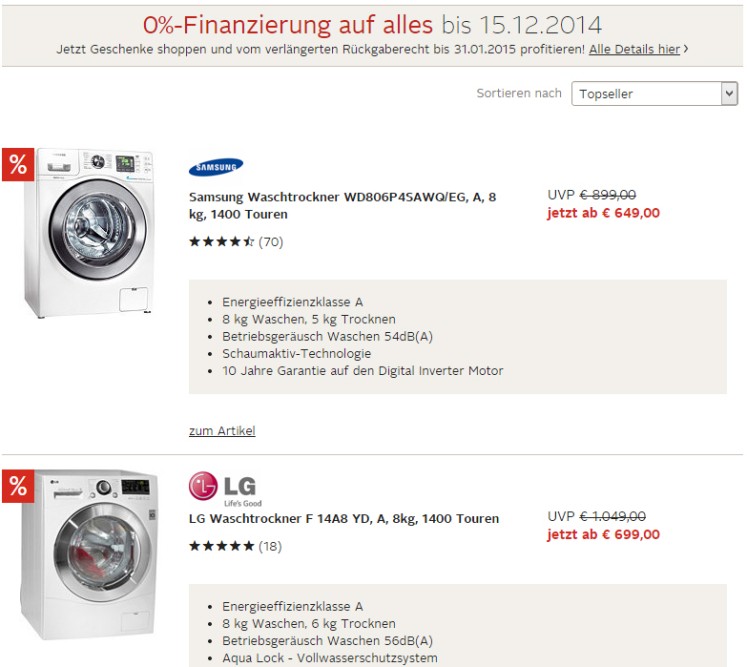747x667 pixels.
Task: Click the red percent badge on Samsung washer
Action: (18, 165)
